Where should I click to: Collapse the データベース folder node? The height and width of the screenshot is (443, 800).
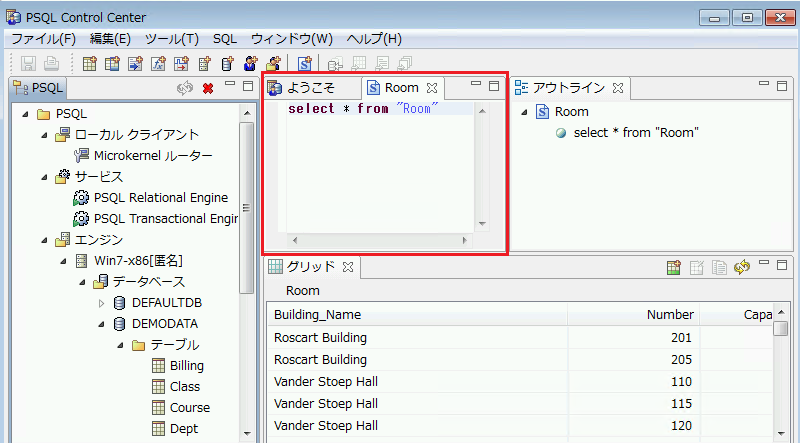pyautogui.click(x=82, y=282)
